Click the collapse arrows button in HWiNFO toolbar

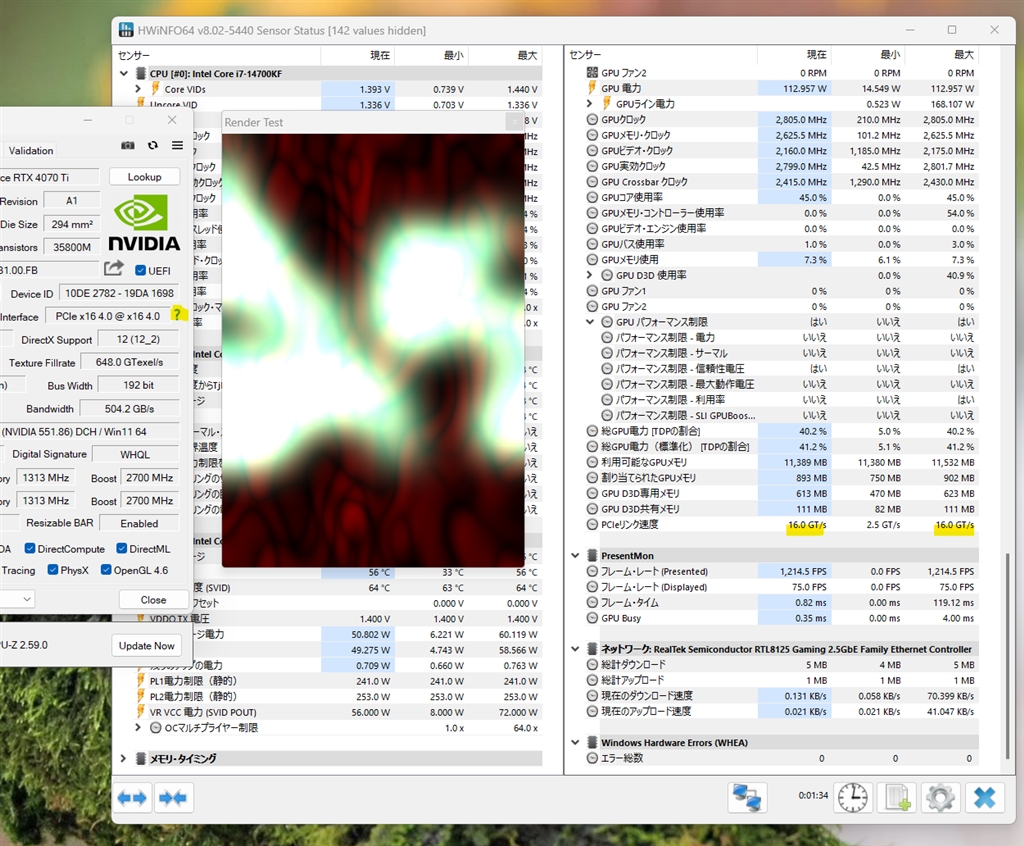pos(173,798)
